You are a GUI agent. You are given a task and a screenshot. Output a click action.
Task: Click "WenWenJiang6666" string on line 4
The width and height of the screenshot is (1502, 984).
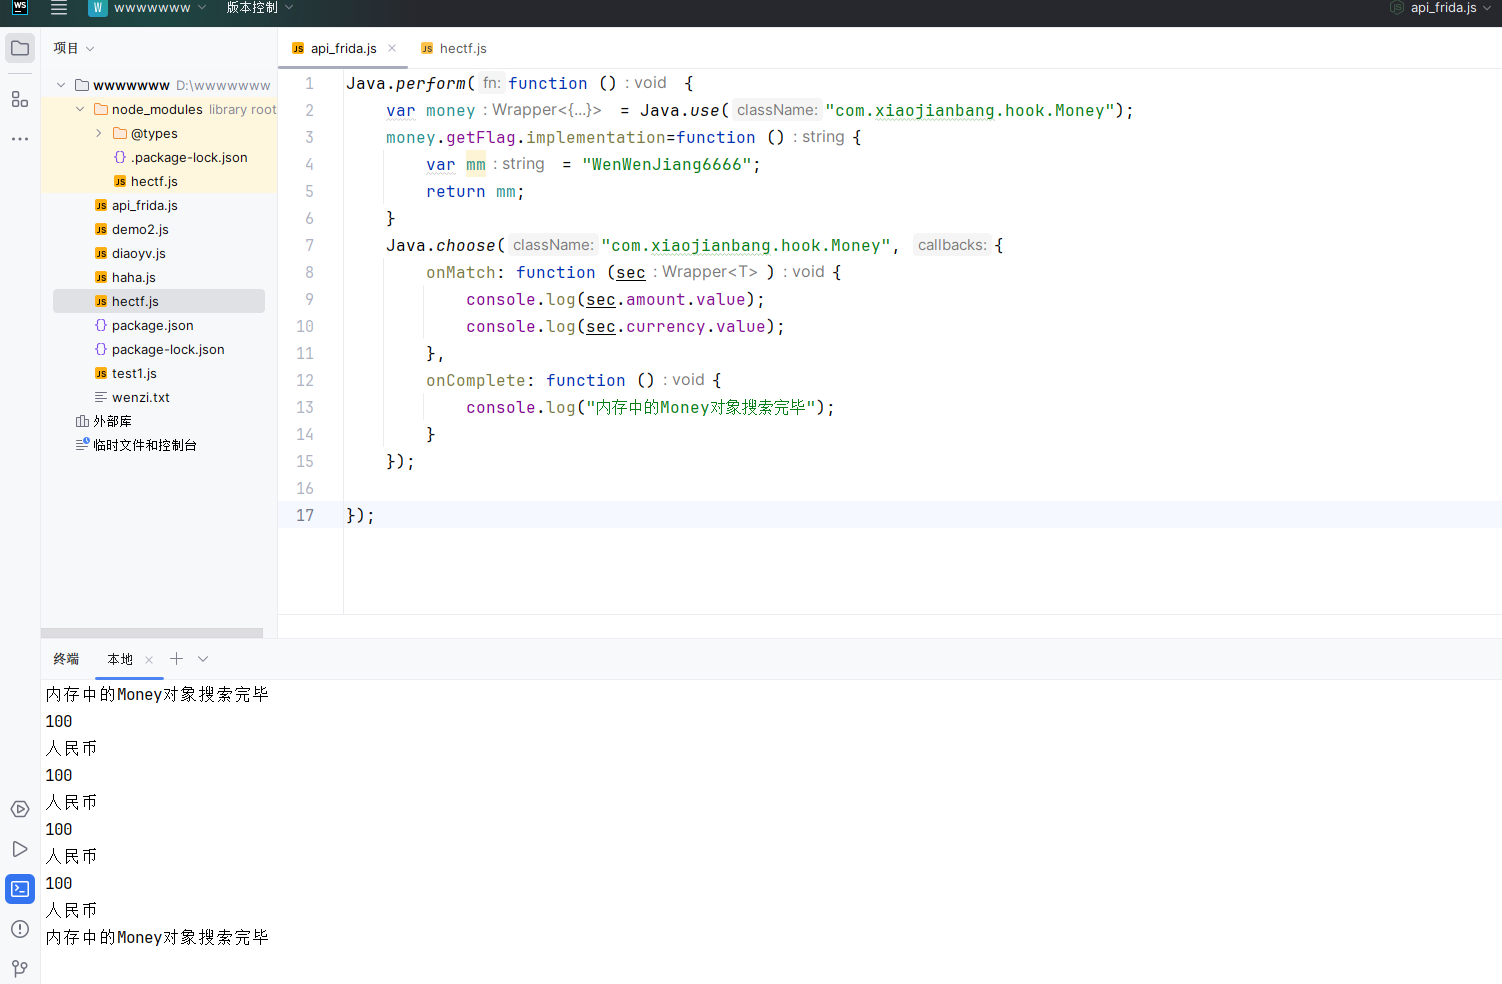tap(666, 164)
